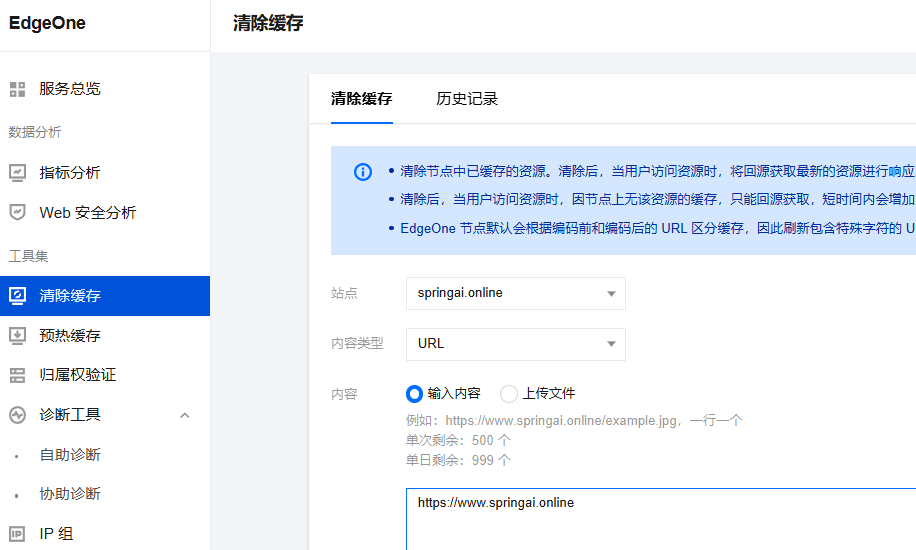Switch to the 清除缓存 tab
Screen dimensions: 916x550
coord(361,99)
